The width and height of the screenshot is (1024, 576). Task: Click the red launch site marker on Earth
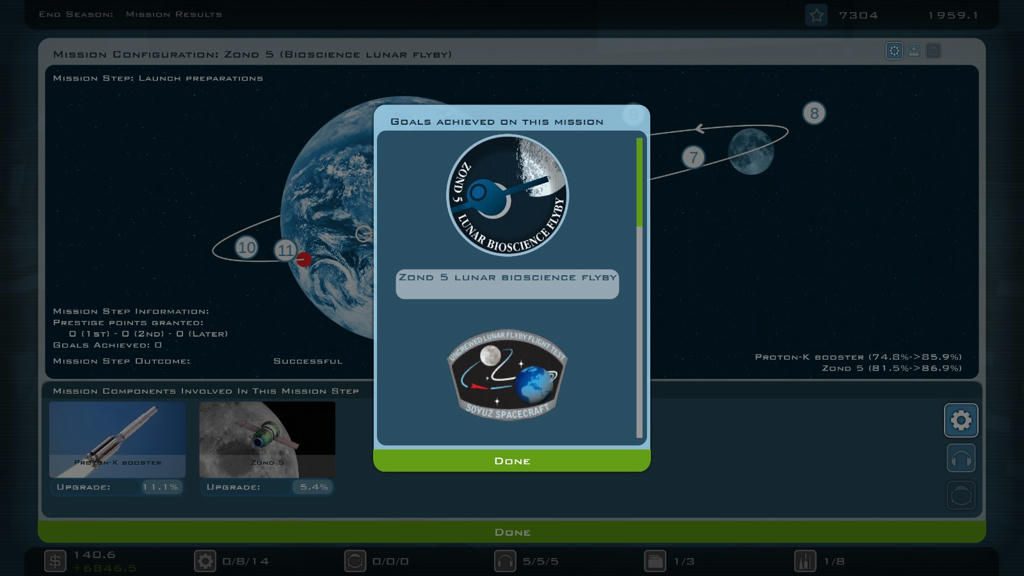point(304,259)
